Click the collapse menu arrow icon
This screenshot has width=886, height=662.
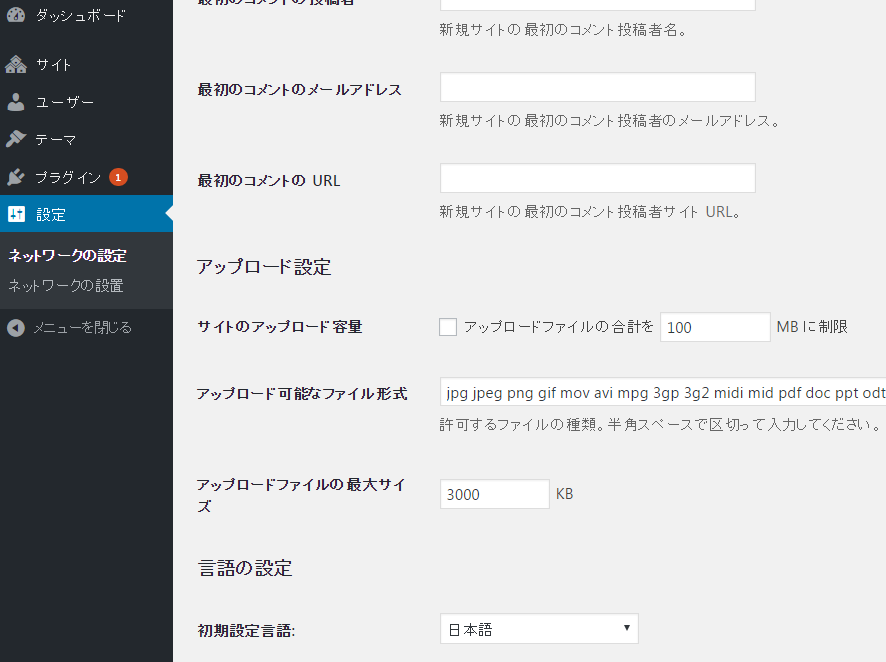click(16, 327)
